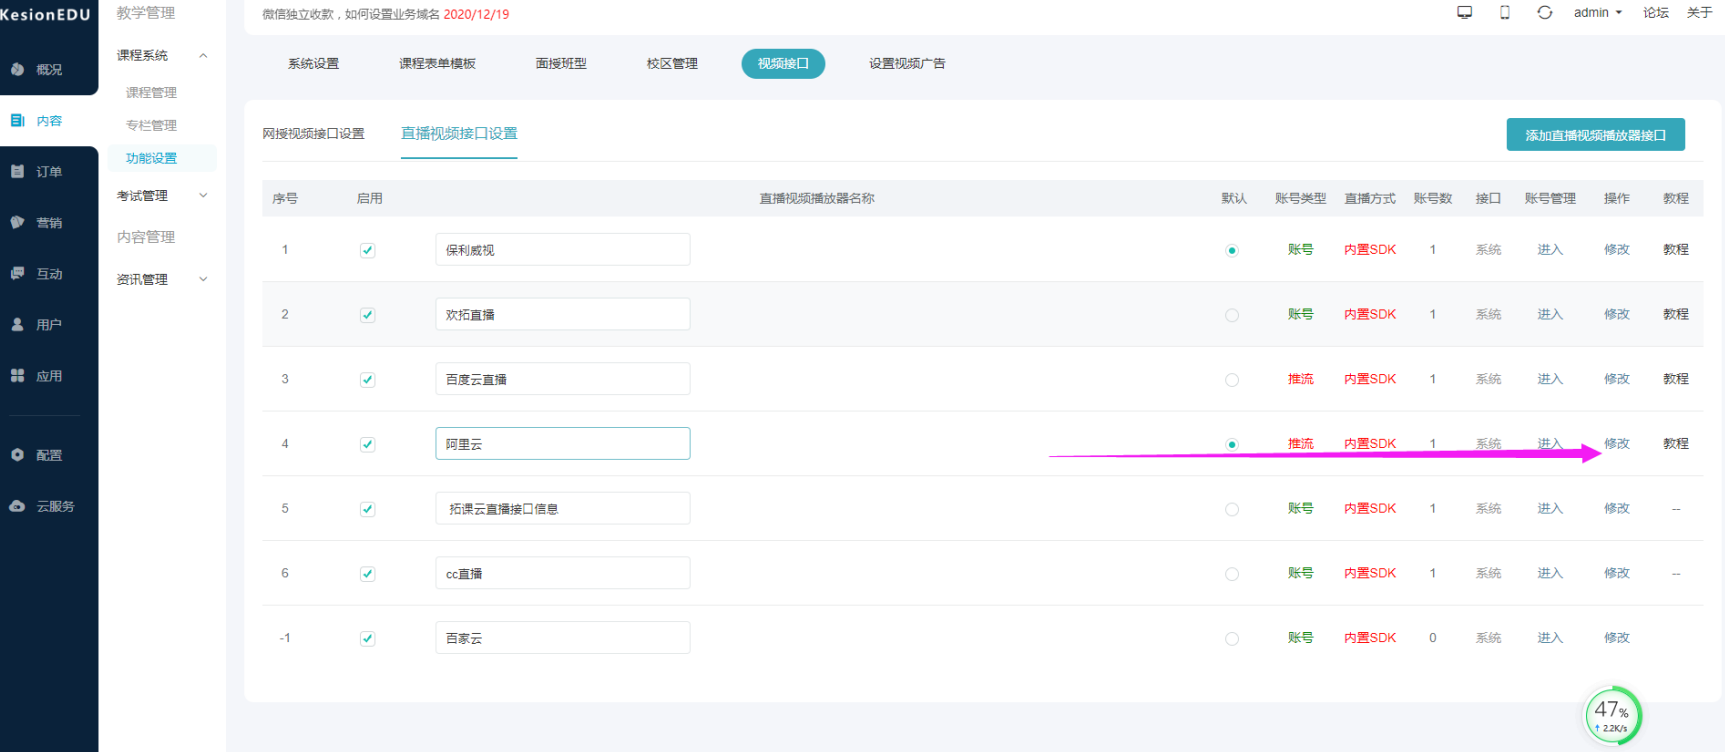Open 配置 settings gear icon in sidebar

tap(18, 455)
